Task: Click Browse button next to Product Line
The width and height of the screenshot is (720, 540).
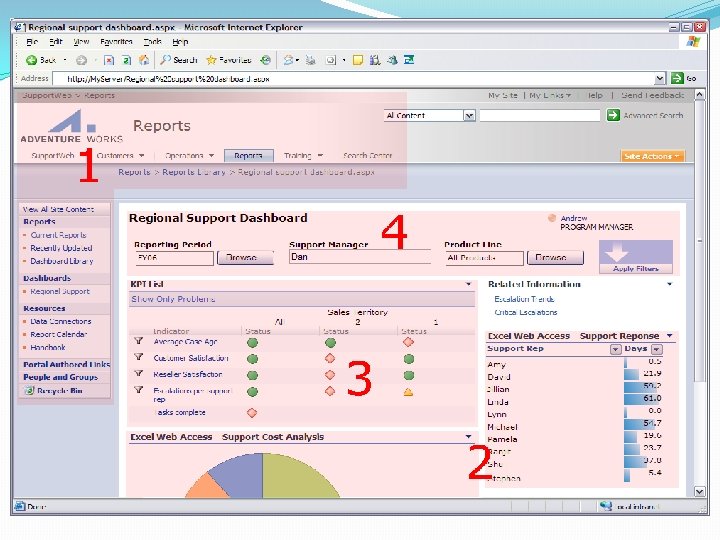Action: click(x=556, y=258)
